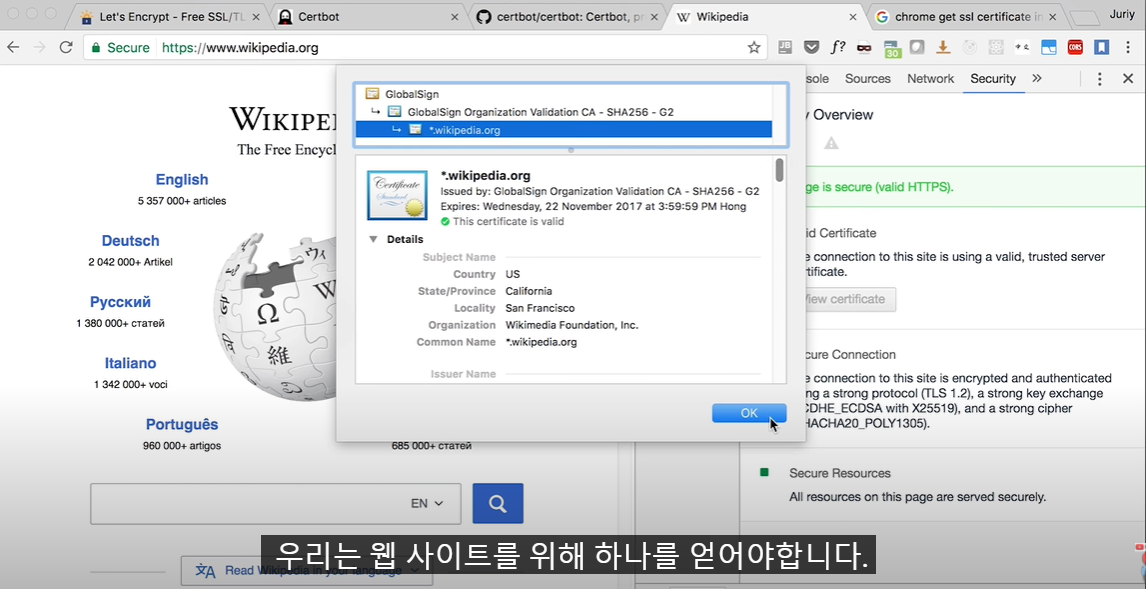Bookmark this page with star icon
The image size is (1146, 589).
[x=754, y=48]
